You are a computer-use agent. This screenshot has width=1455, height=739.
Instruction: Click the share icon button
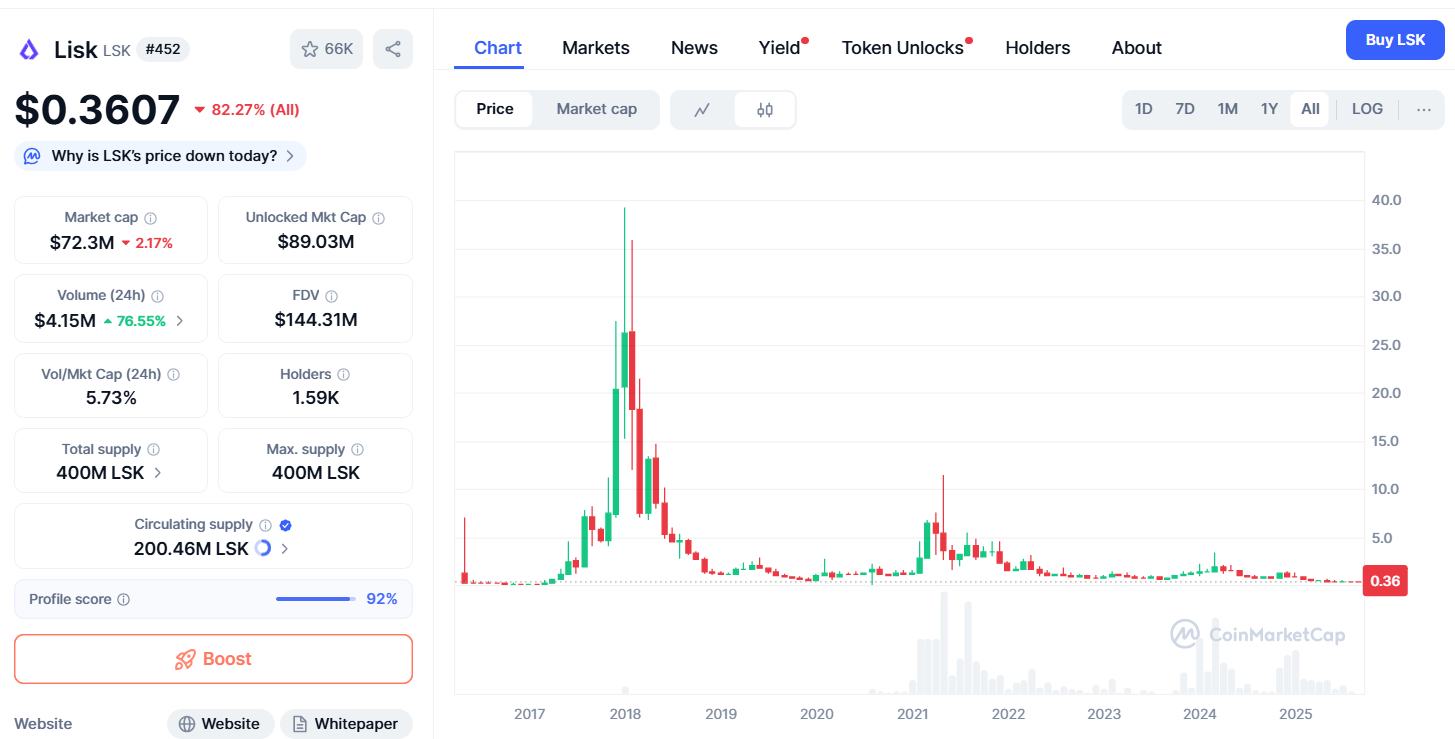pyautogui.click(x=393, y=49)
